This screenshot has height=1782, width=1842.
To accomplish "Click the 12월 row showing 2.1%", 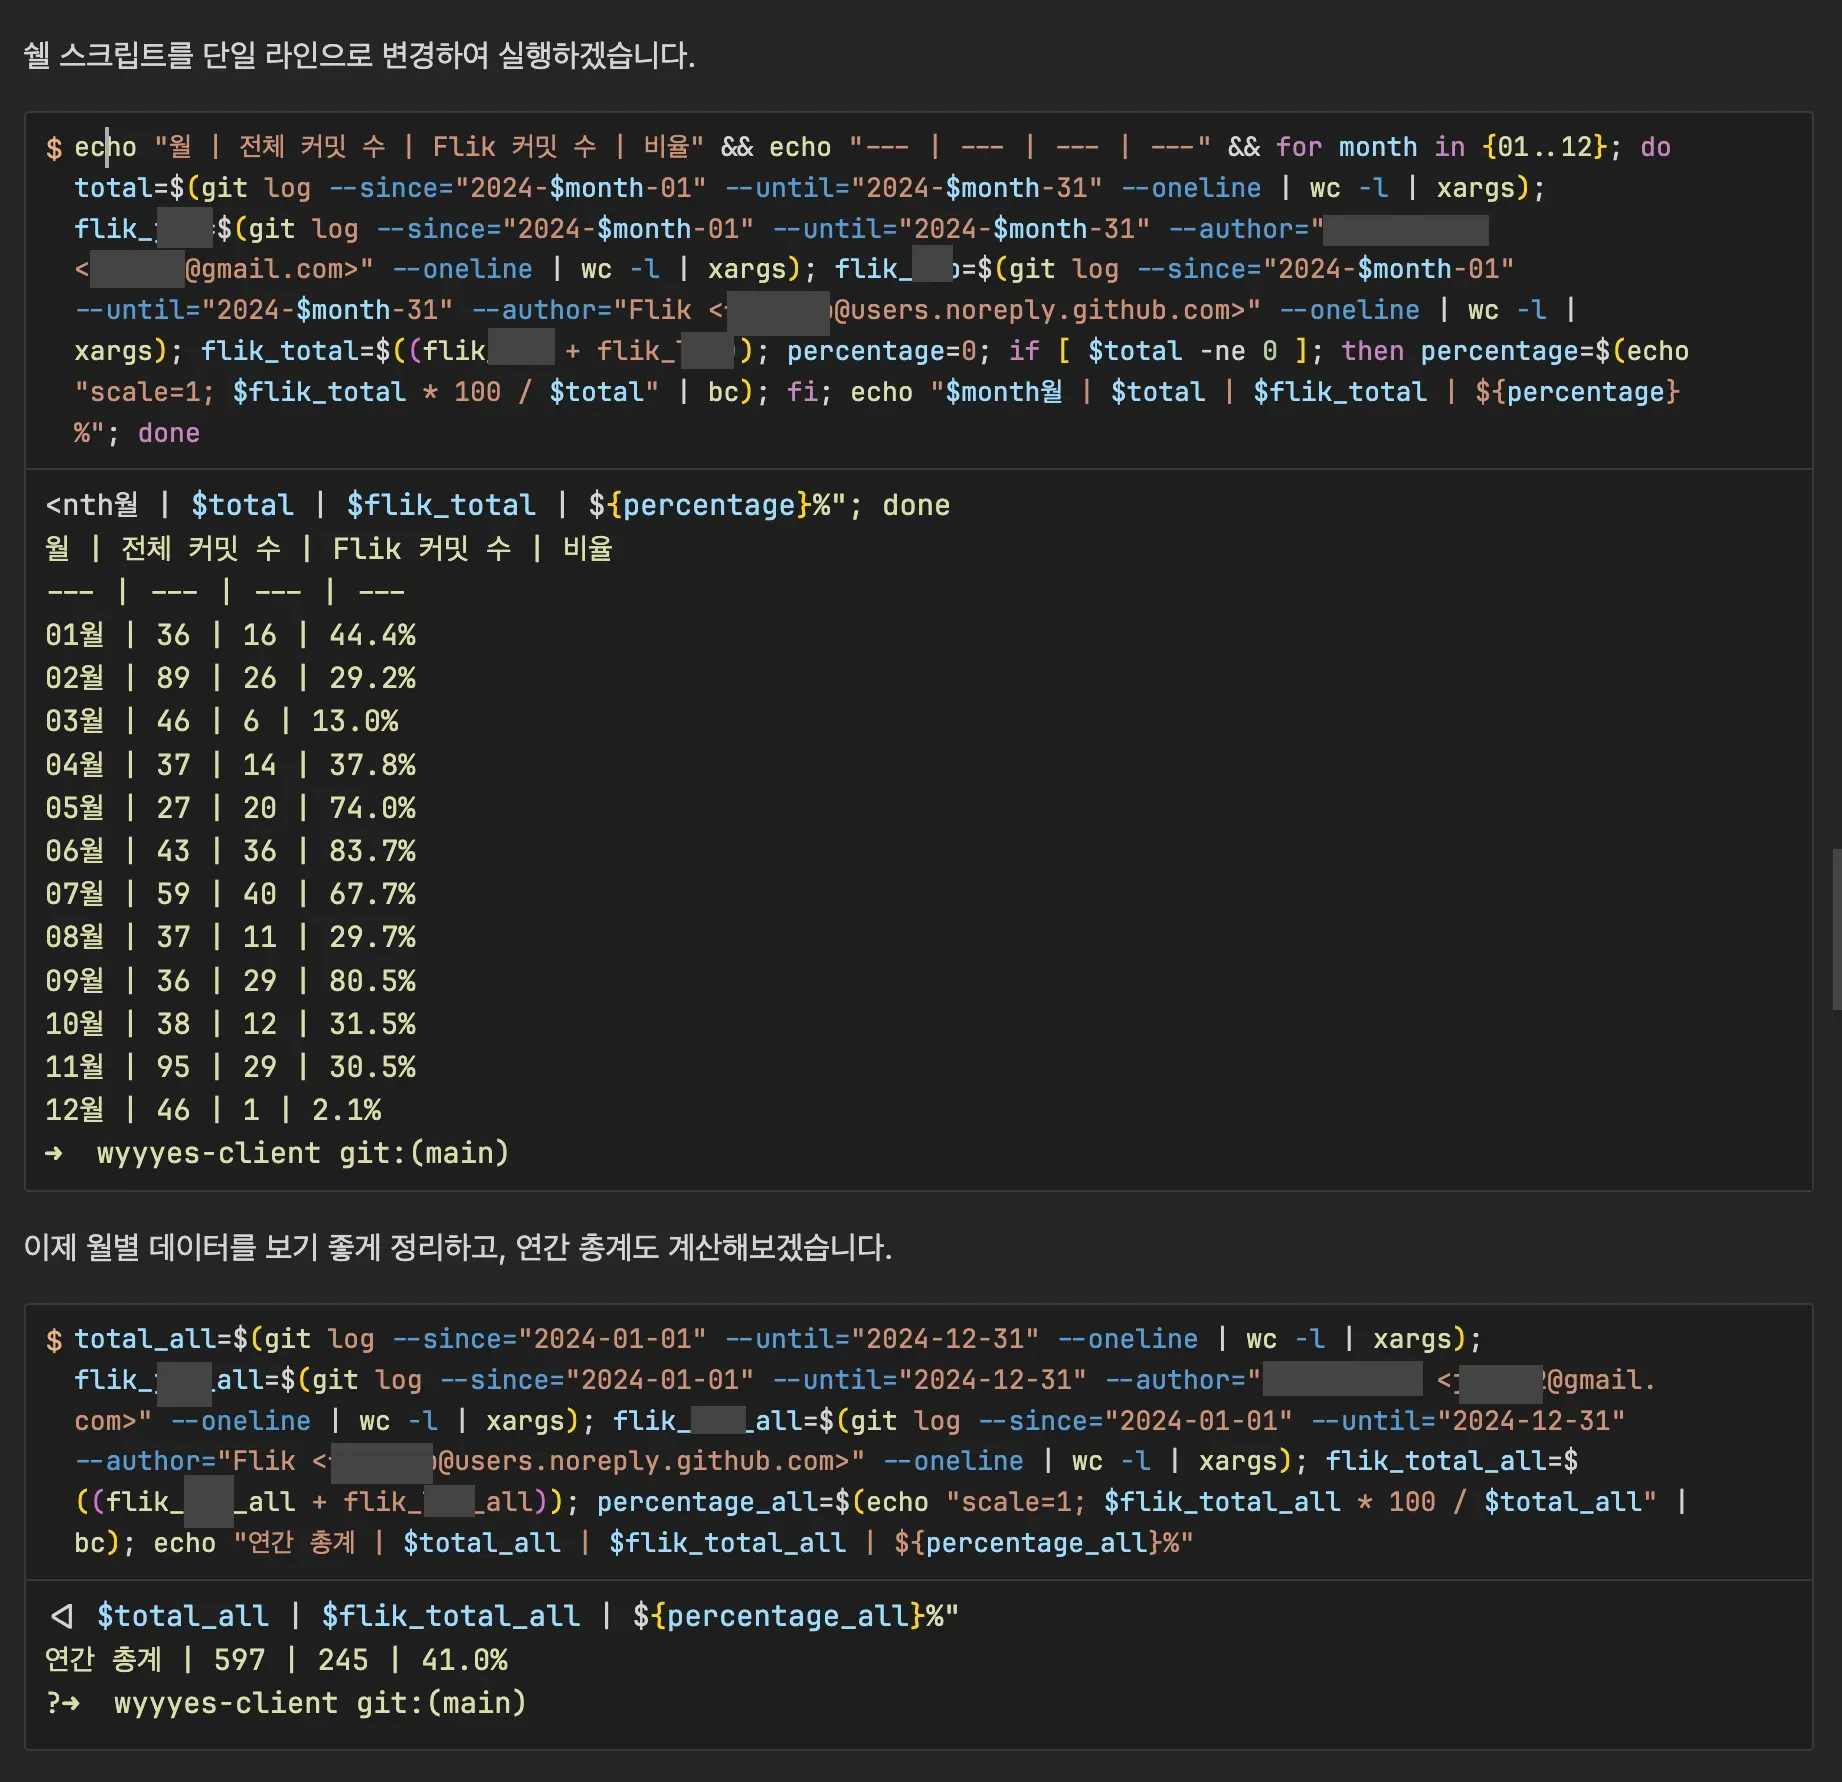I will pos(213,1110).
